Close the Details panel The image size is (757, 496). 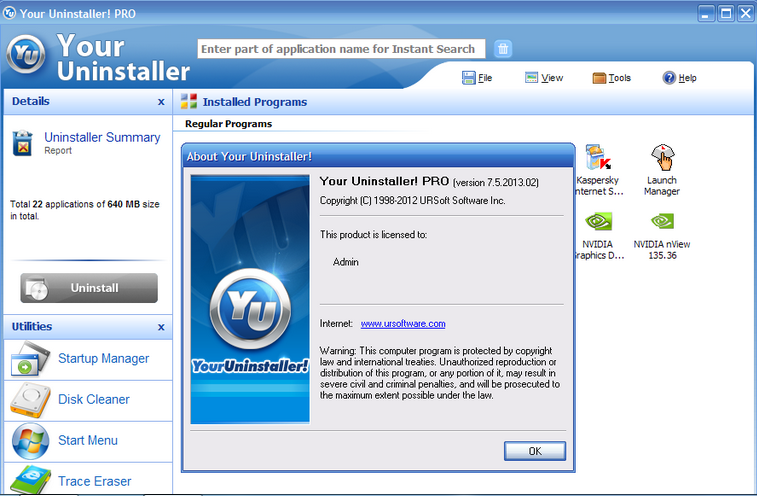click(161, 102)
